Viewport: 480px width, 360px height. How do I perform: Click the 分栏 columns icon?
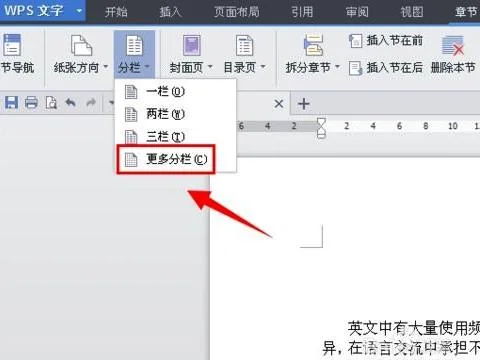(x=134, y=45)
